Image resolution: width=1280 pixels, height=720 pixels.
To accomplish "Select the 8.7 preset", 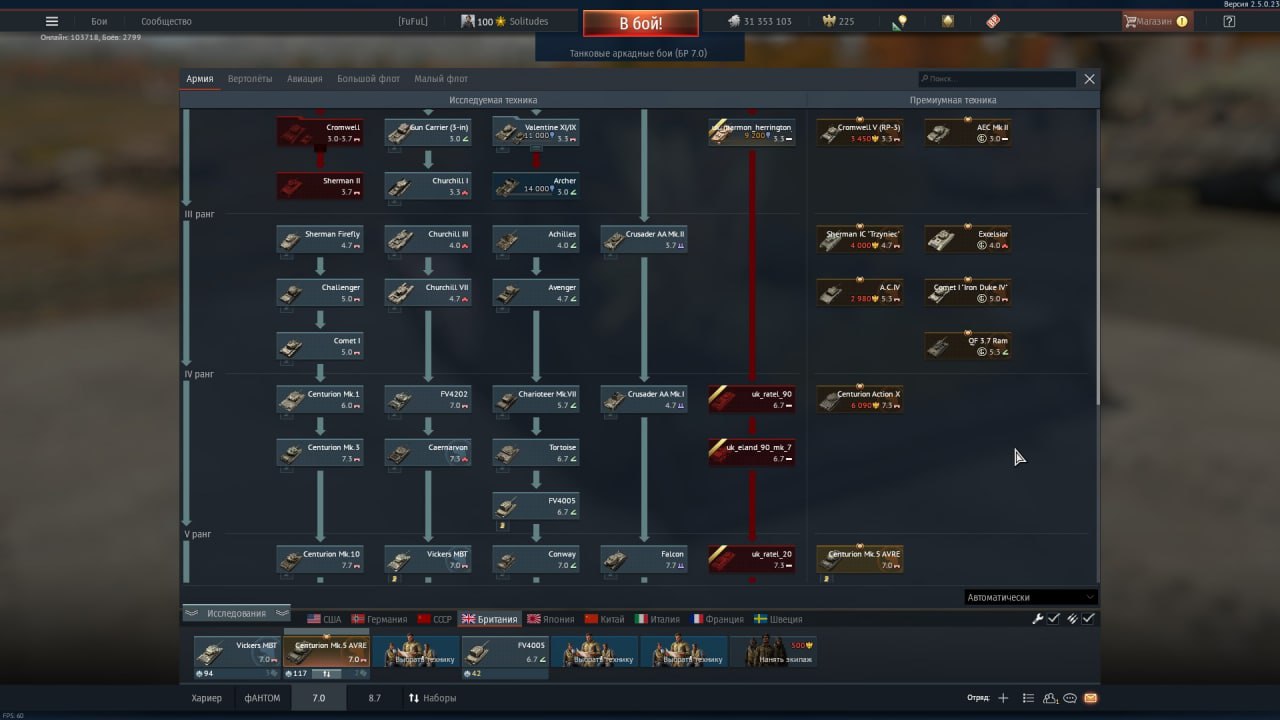I will [374, 698].
